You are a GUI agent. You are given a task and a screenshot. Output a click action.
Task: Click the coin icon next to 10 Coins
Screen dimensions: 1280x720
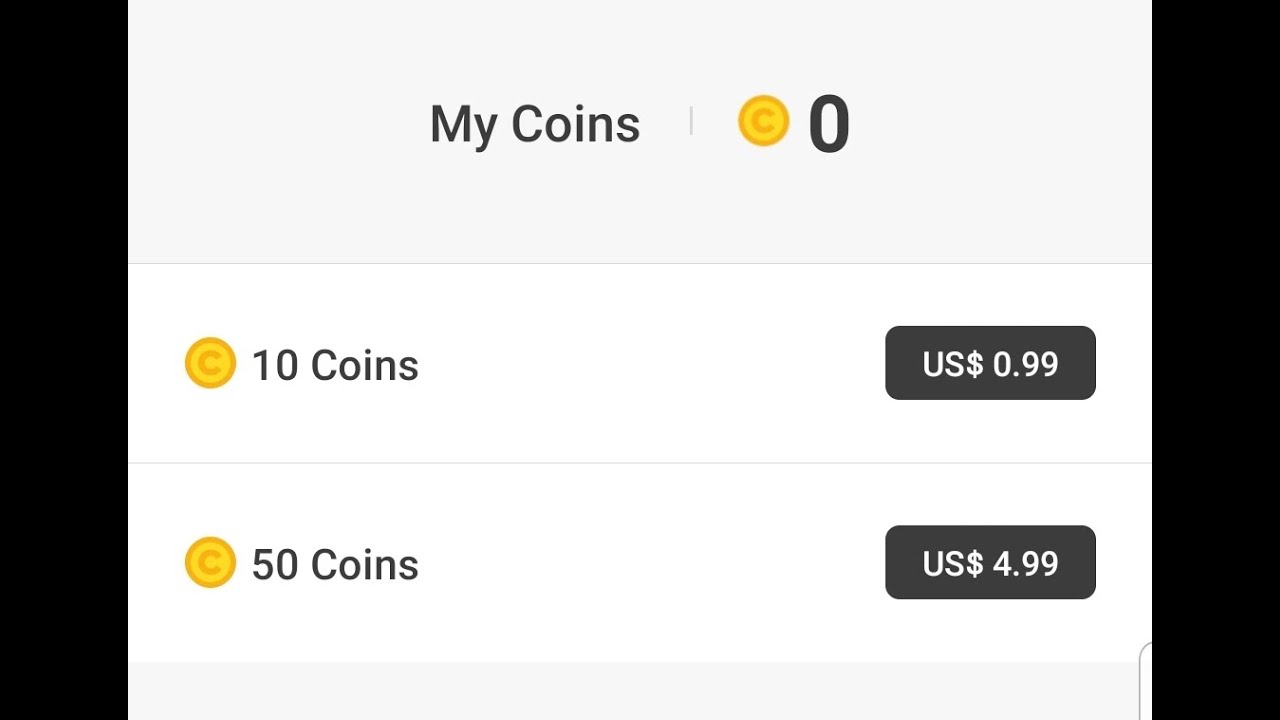click(x=210, y=363)
